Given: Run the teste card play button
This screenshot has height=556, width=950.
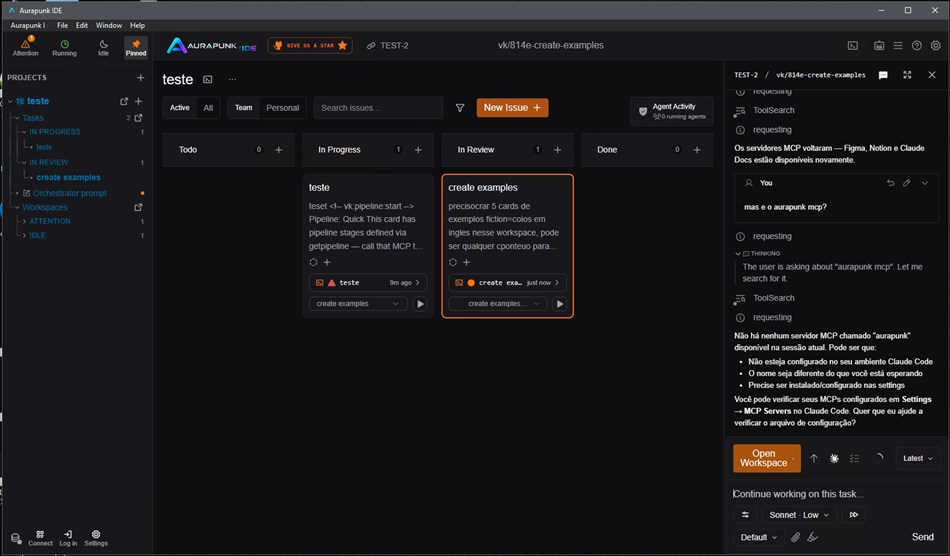Looking at the screenshot, I should point(420,303).
